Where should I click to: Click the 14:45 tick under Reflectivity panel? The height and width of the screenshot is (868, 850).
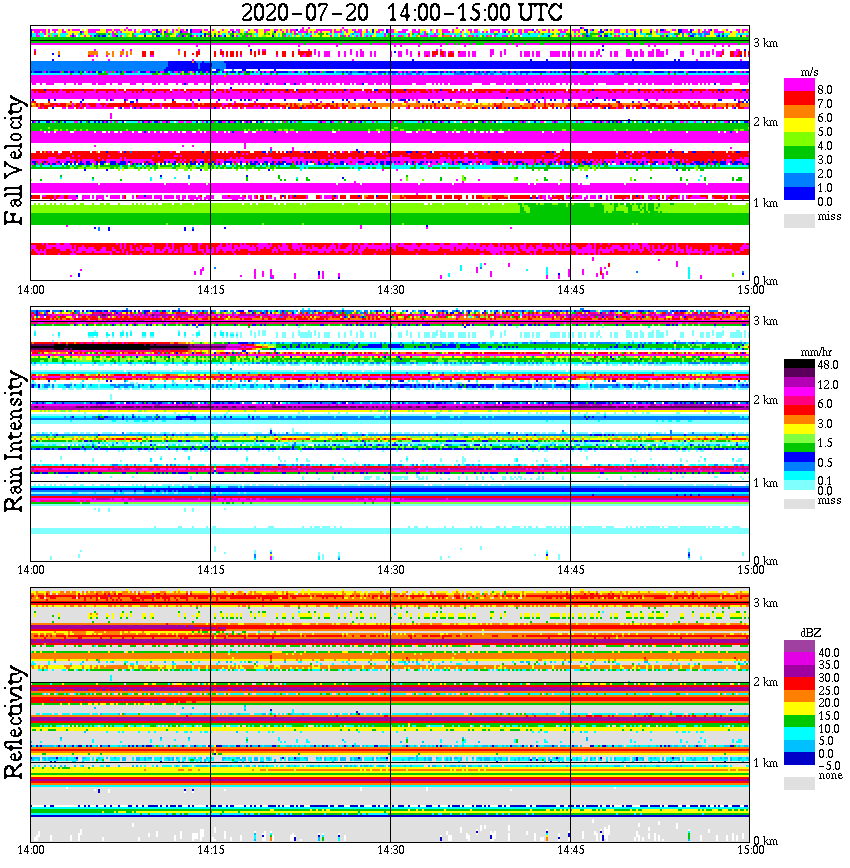click(570, 850)
